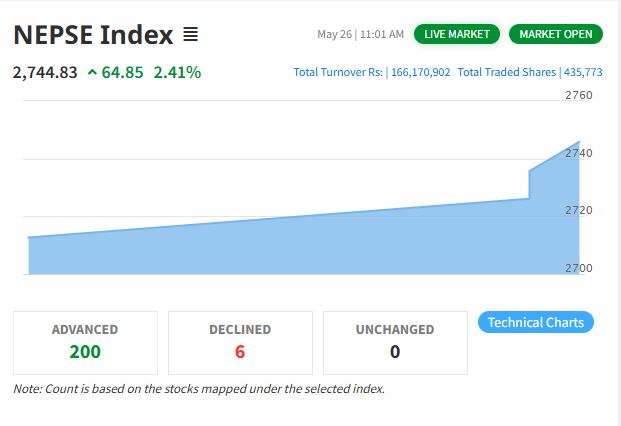Click the Total Traded Shares value

click(583, 72)
